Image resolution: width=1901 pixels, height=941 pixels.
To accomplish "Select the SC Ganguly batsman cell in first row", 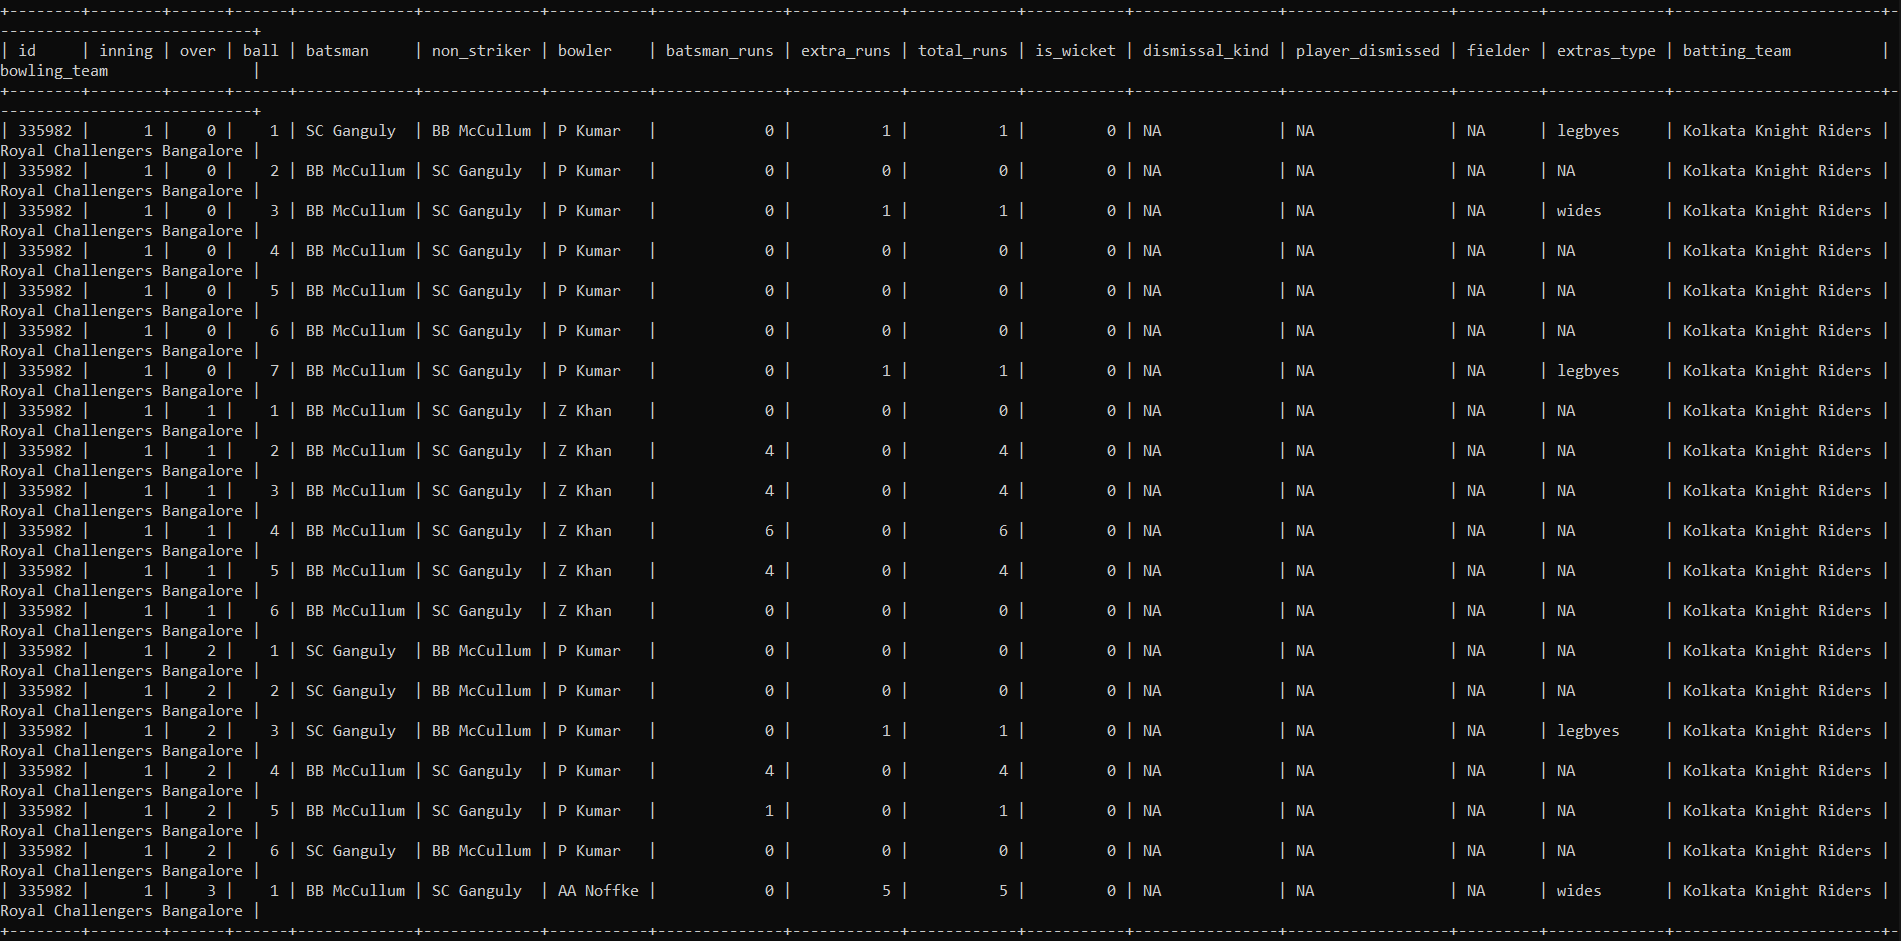I will tap(351, 130).
